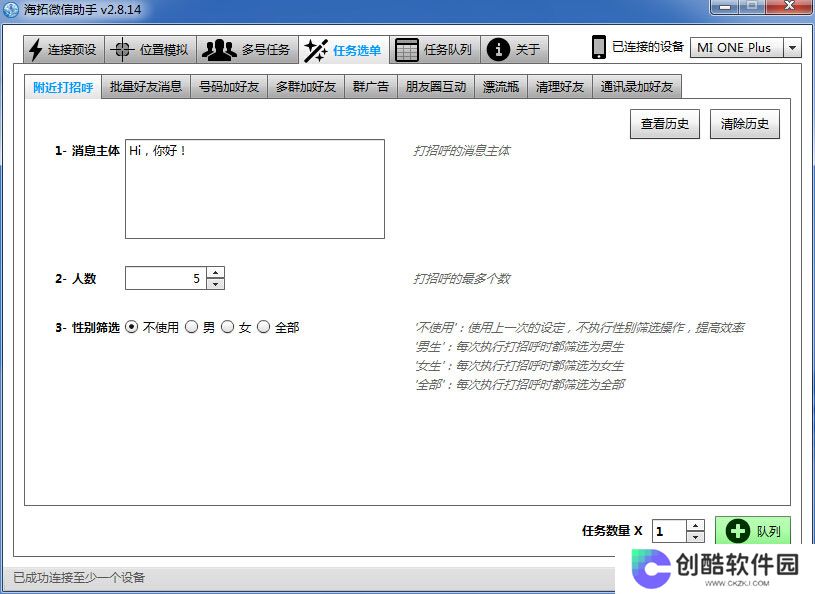
Task: Increase 任务数量 with the up arrow
Action: pyautogui.click(x=695, y=525)
